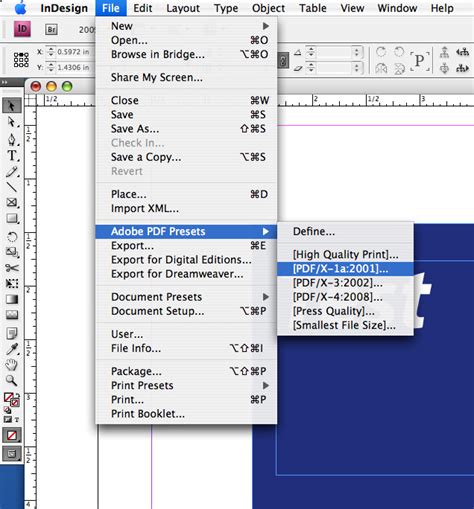
Task: Choose Place... from File menu
Action: [186, 194]
